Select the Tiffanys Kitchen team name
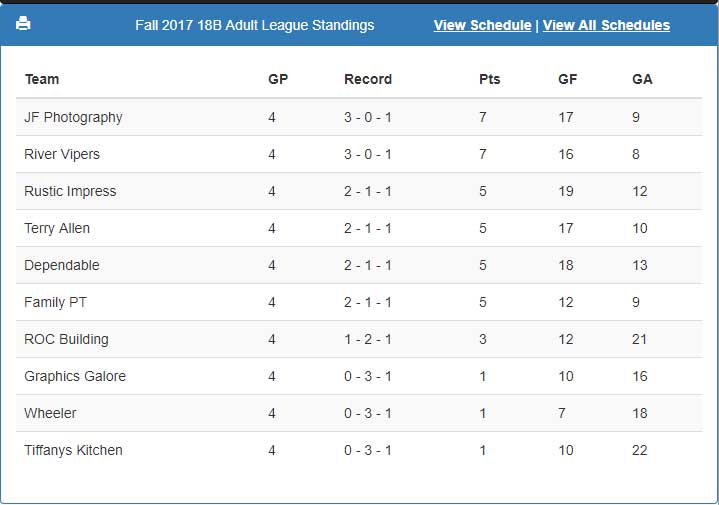This screenshot has height=505, width=719. 73,450
